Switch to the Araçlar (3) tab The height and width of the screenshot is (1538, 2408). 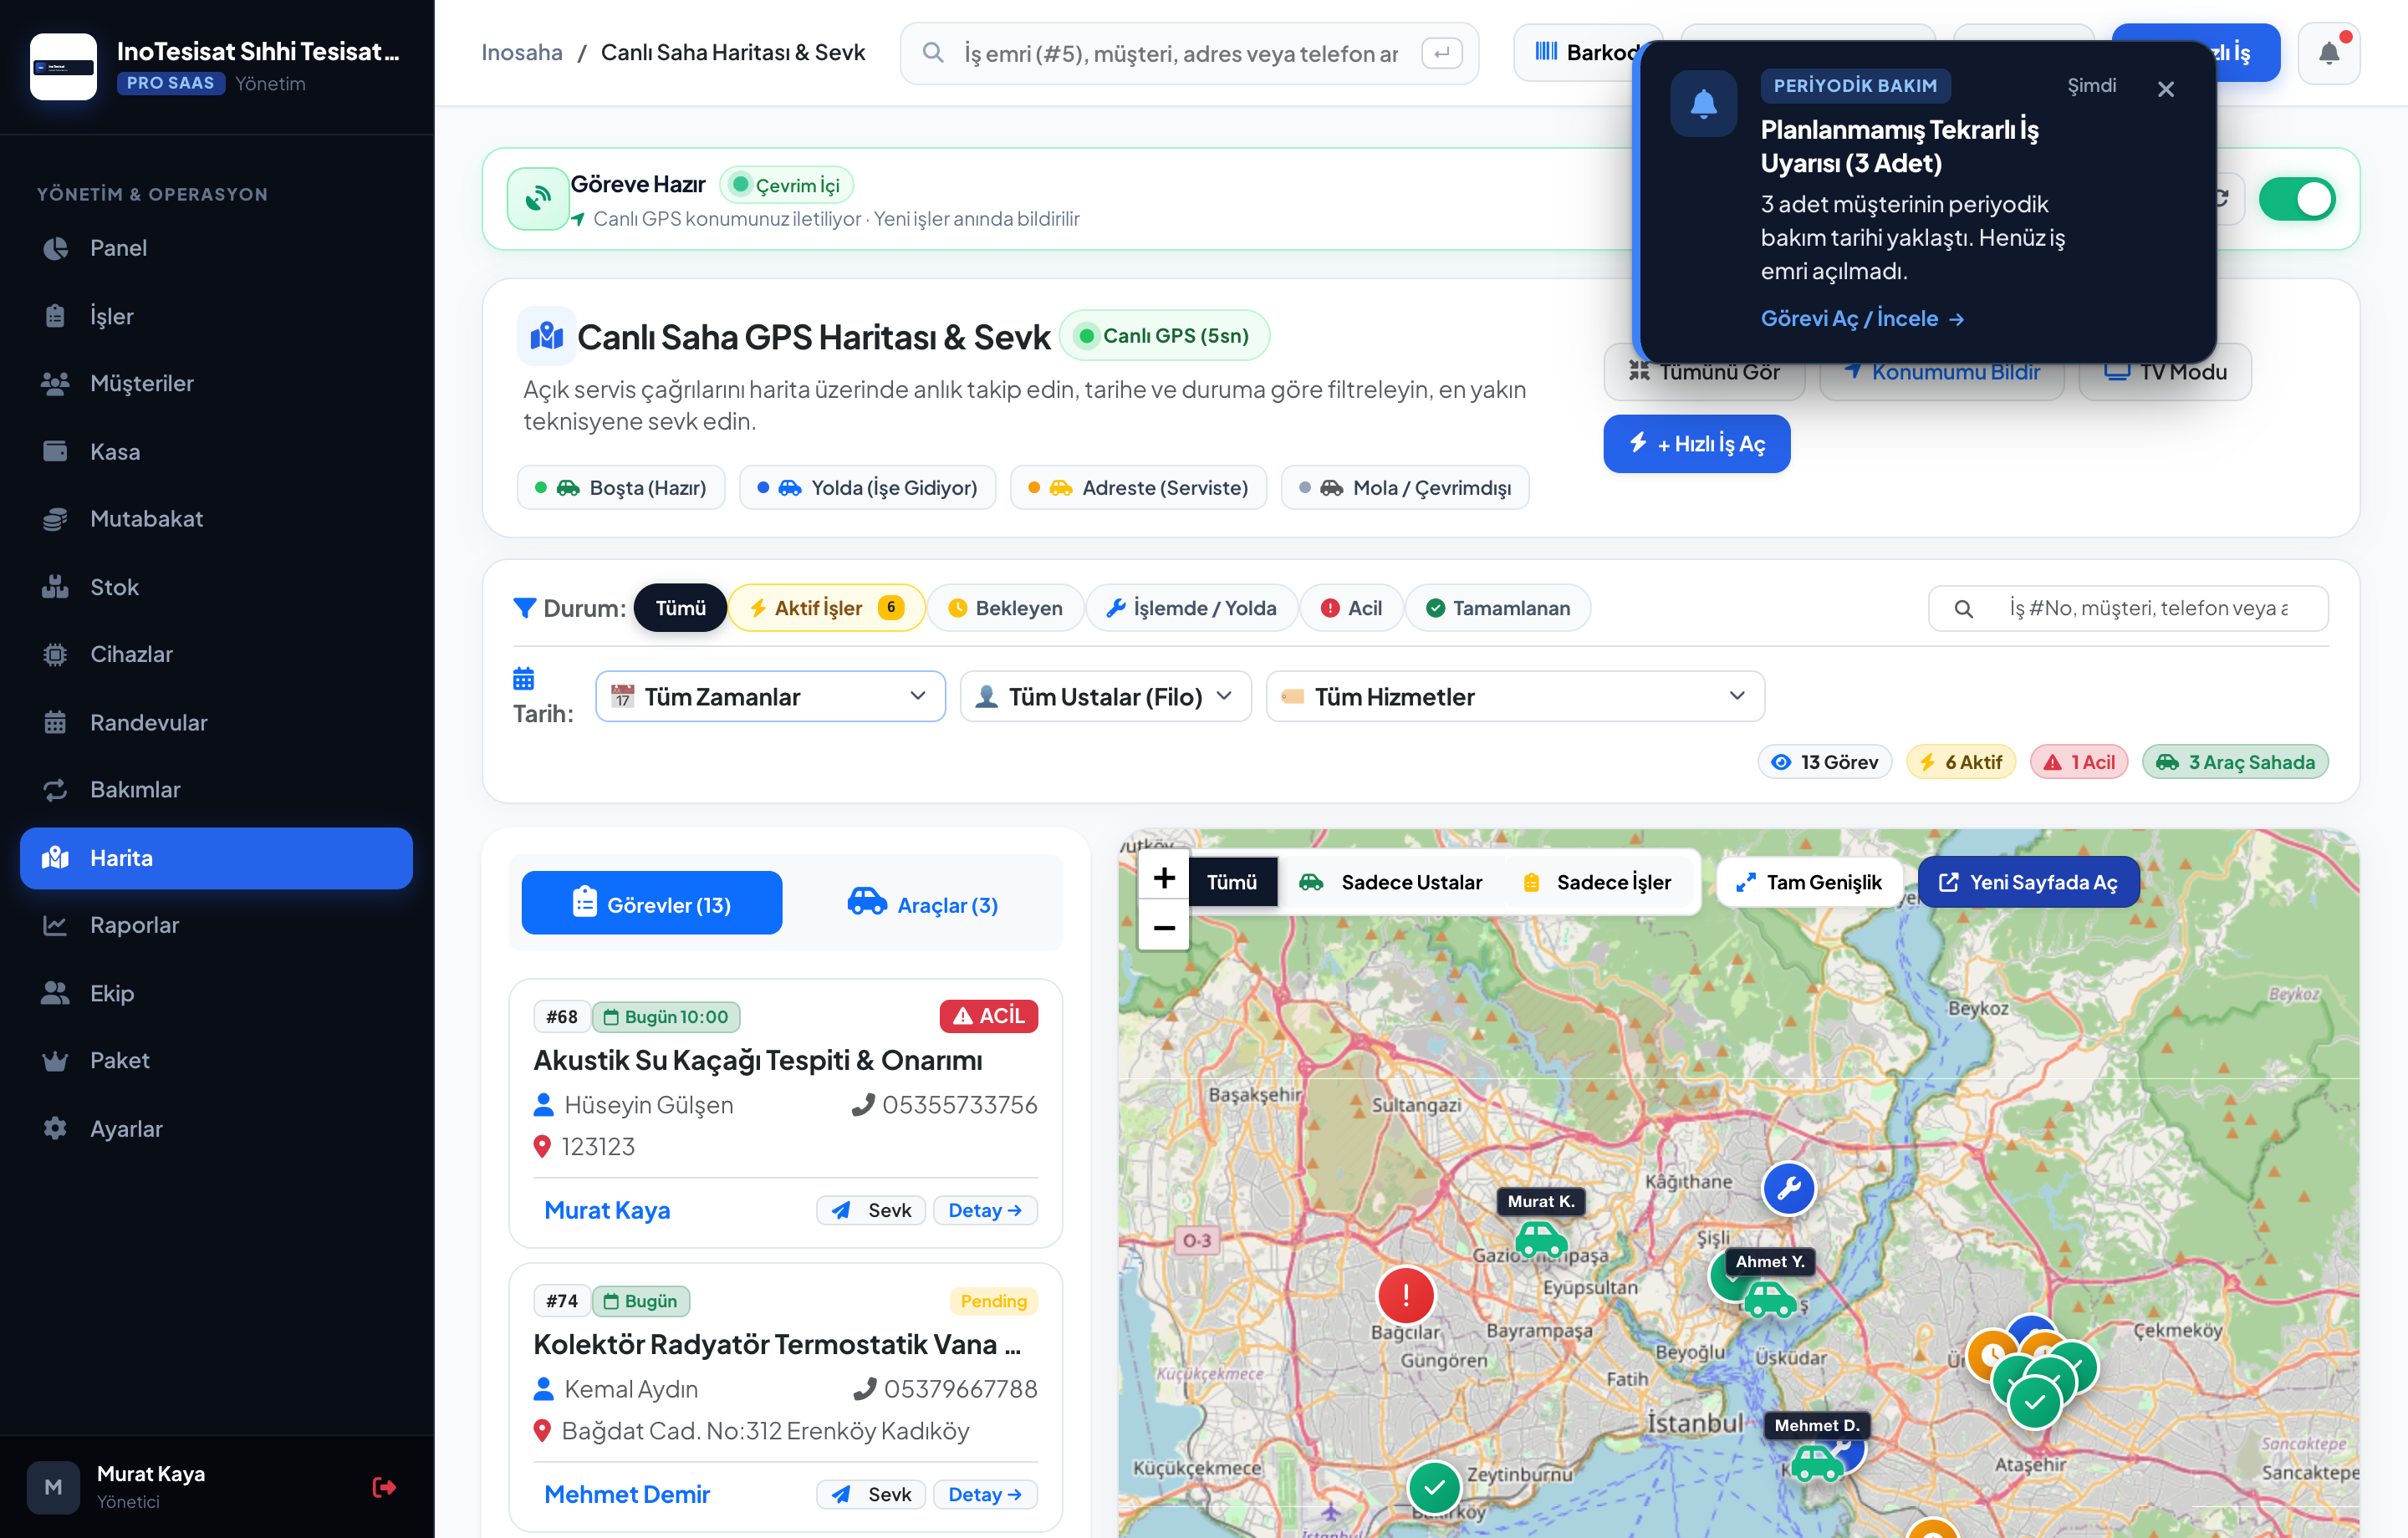click(x=921, y=904)
